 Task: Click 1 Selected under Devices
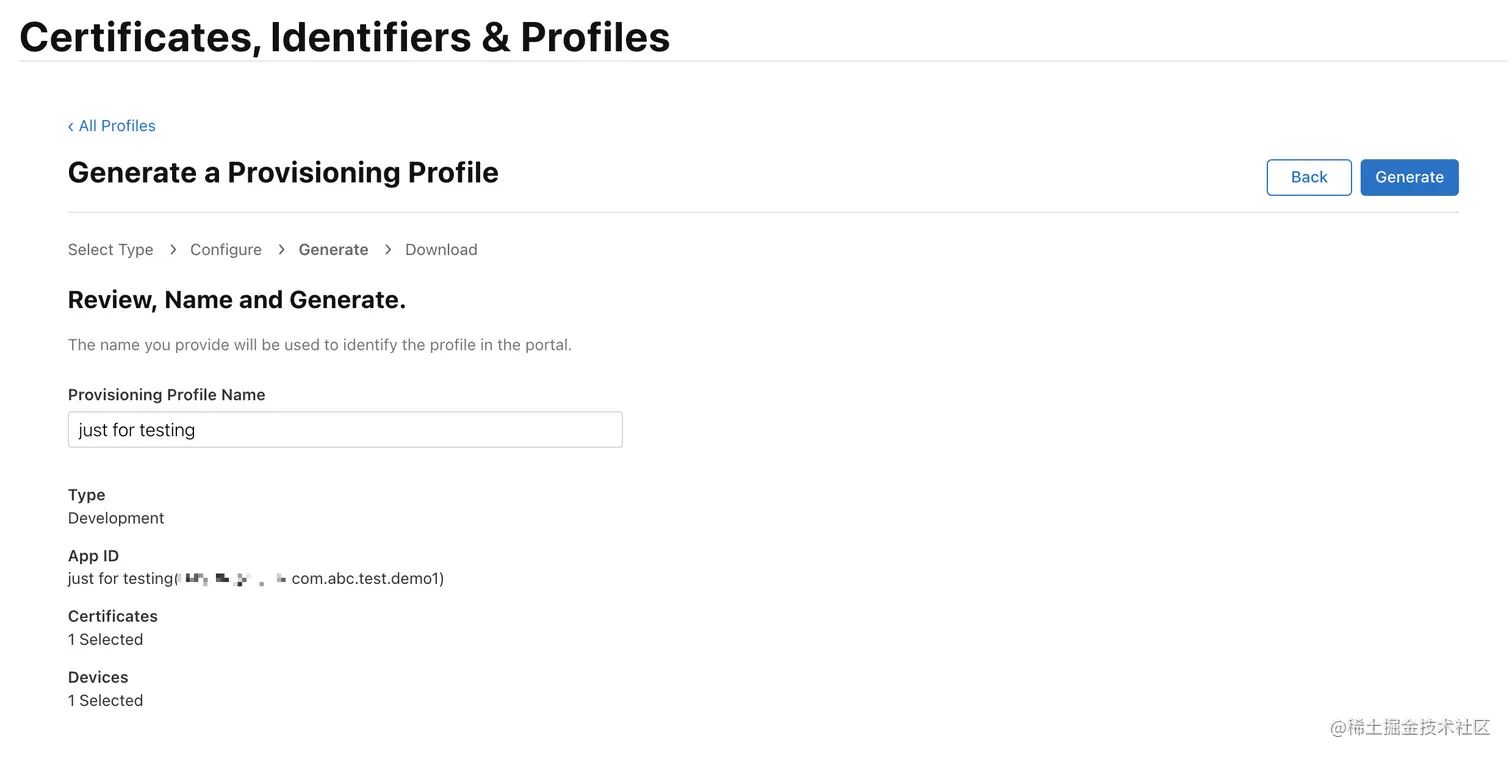coord(105,701)
